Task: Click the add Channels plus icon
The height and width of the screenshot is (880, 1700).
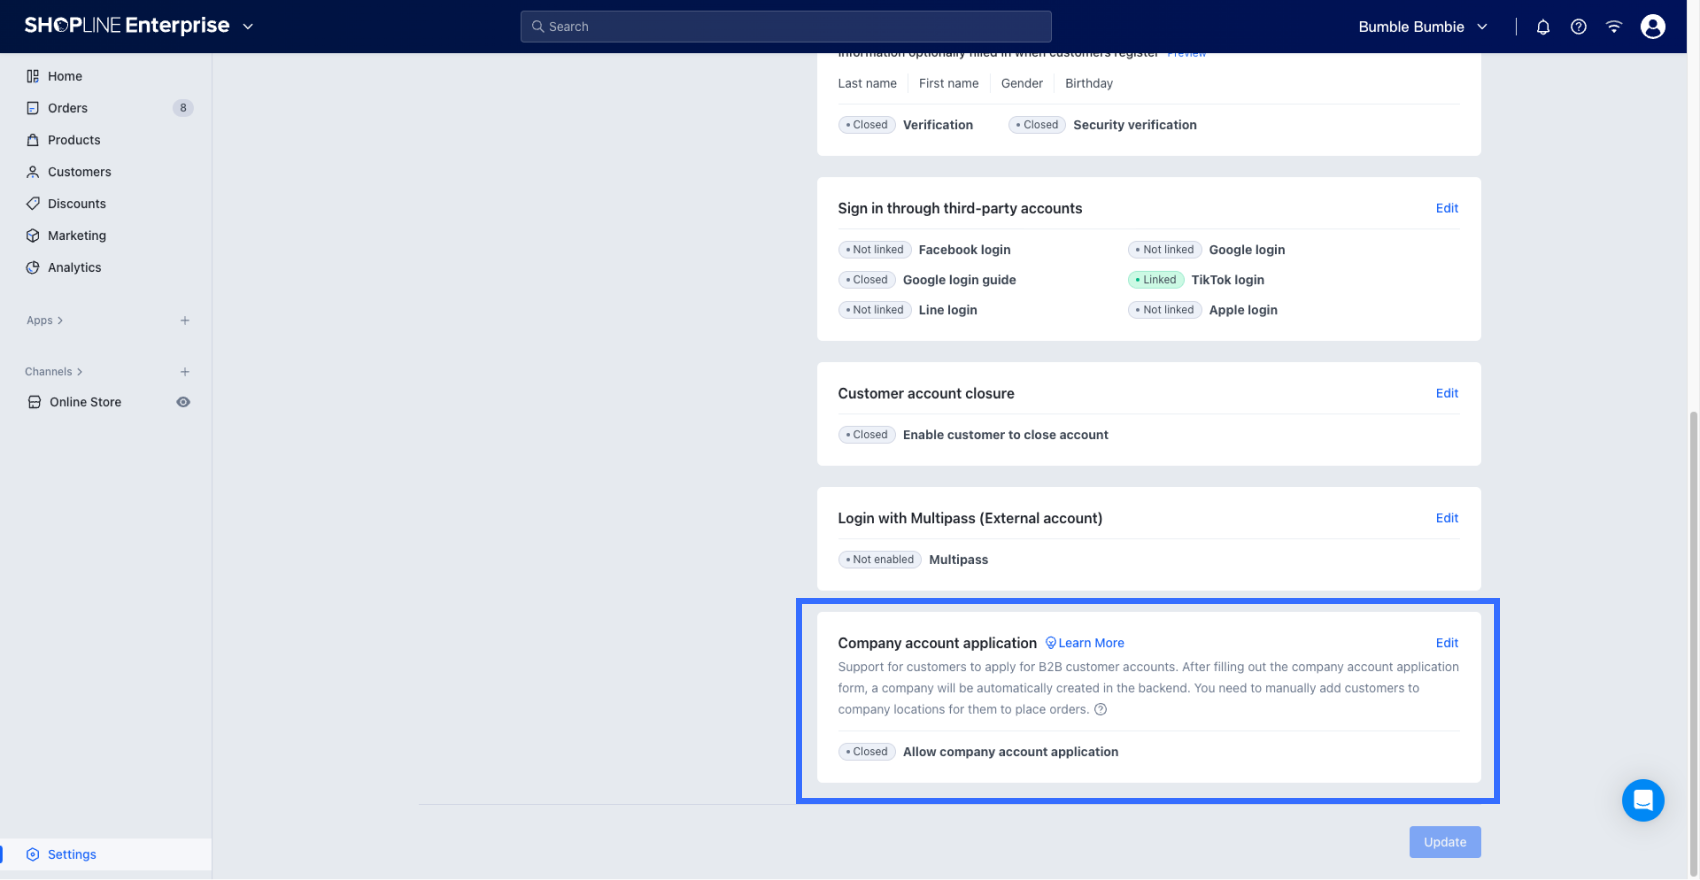Action: [x=185, y=372]
